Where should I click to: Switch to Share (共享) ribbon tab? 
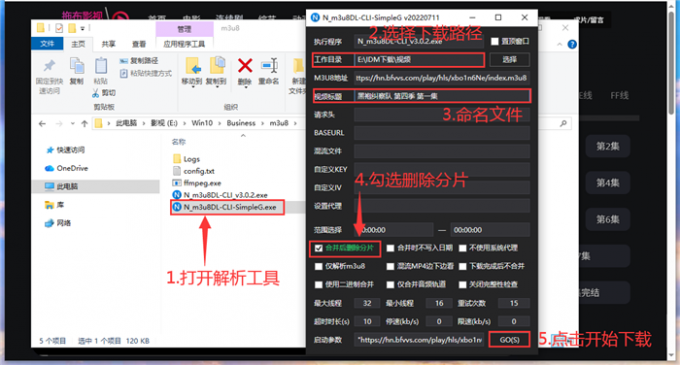click(x=108, y=44)
